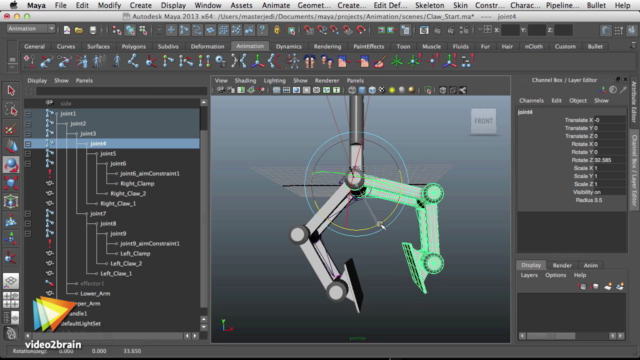Open the Channel Box Channels menu
Image resolution: width=640 pixels, height=360 pixels.
tap(531, 100)
